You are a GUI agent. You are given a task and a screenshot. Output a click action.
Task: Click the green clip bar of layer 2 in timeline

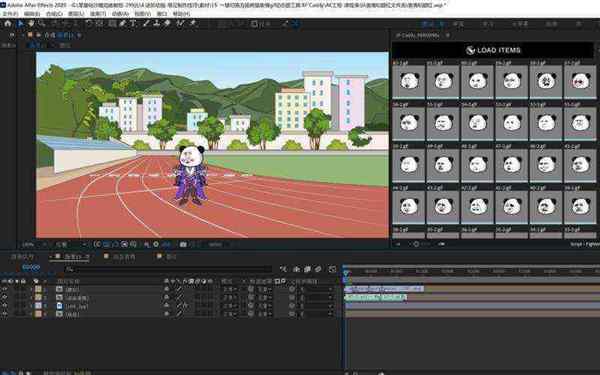tap(376, 297)
